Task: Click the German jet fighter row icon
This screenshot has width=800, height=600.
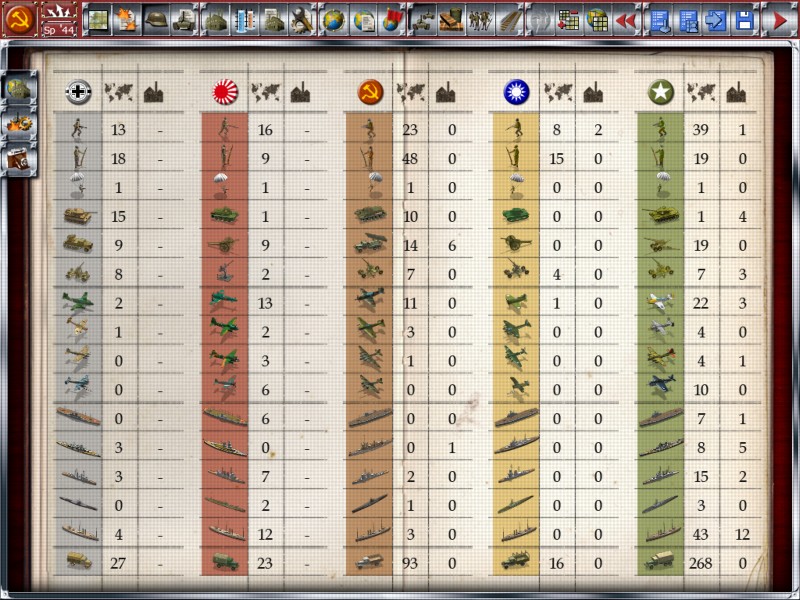Action: 78,302
